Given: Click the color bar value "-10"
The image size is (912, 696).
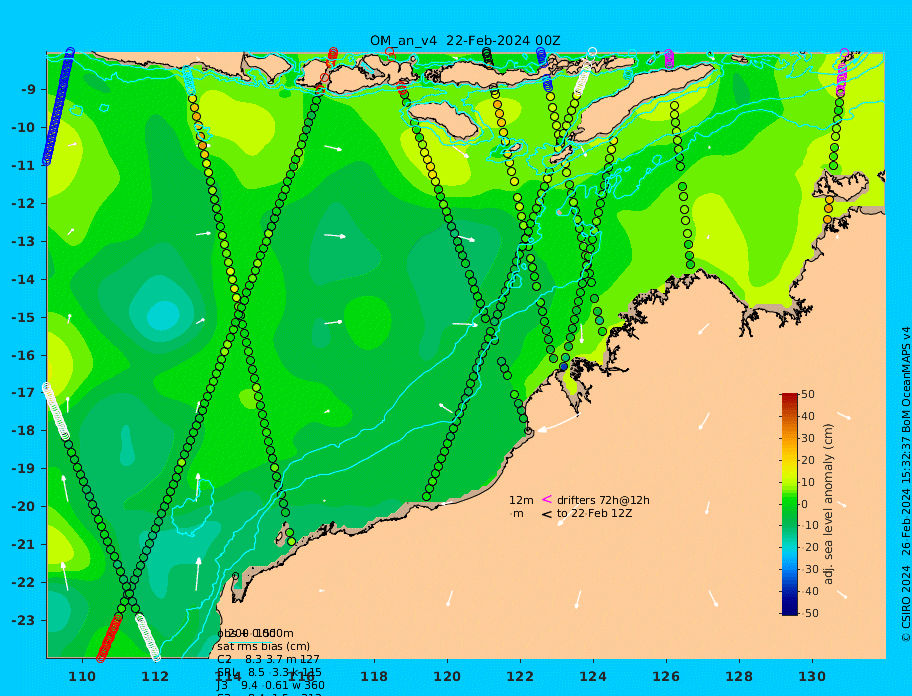Looking at the screenshot, I should (810, 526).
